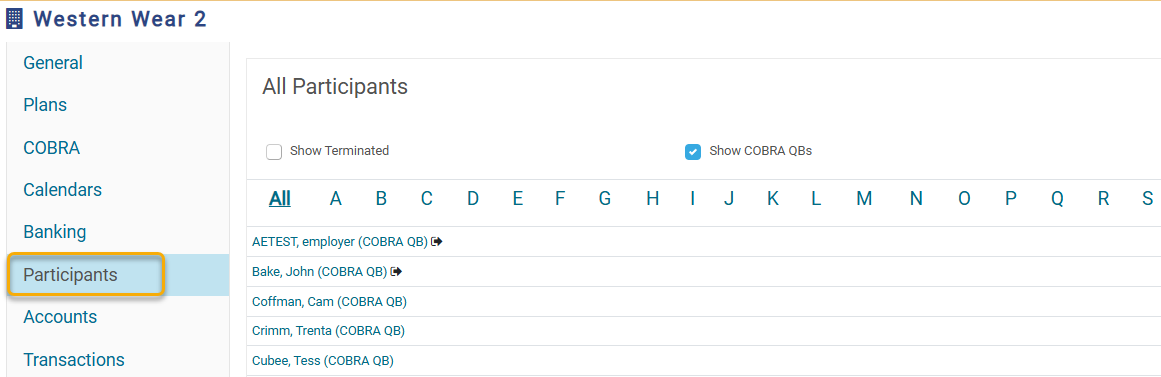Uncheck the Show COBRA QBs checkbox
The width and height of the screenshot is (1161, 377).
click(x=693, y=152)
